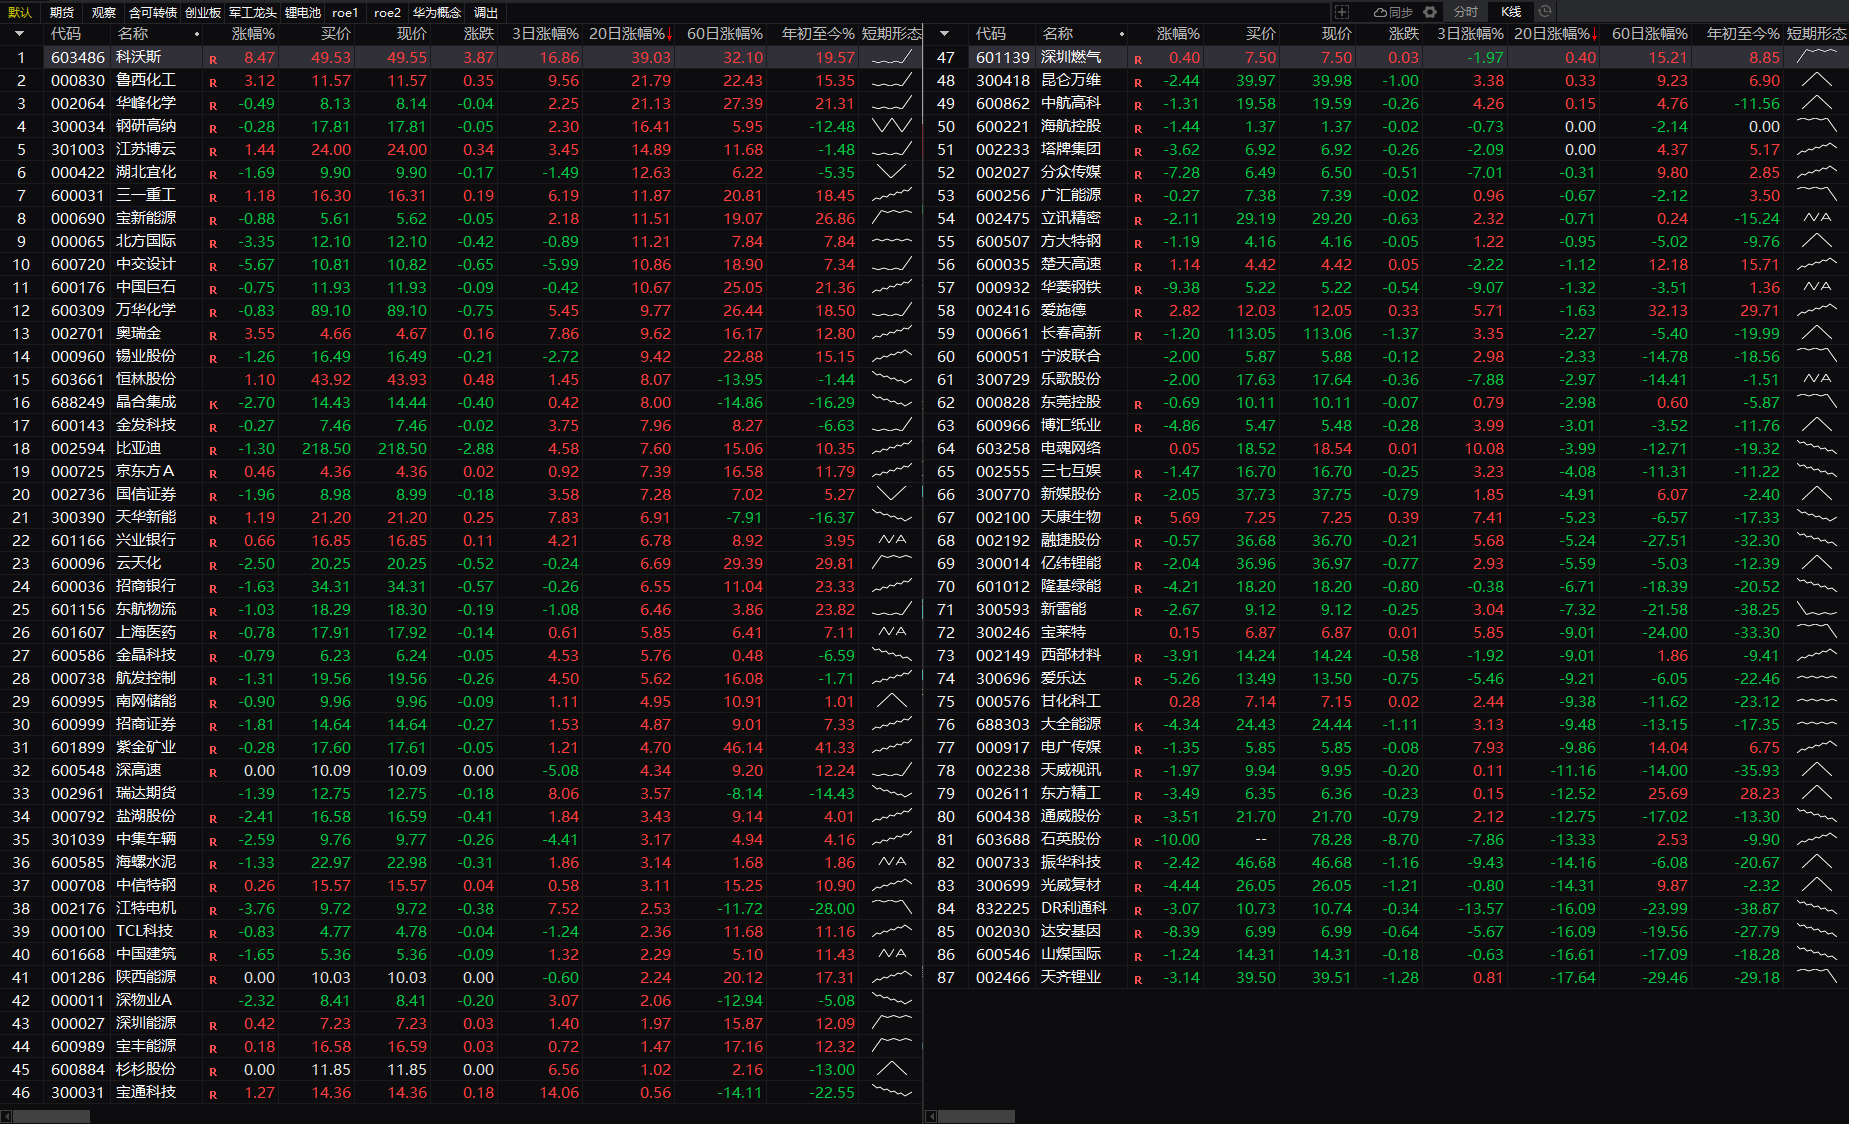Click the add-panel plus icon in top toolbar
Viewport: 1849px width, 1124px height.
tap(1342, 12)
